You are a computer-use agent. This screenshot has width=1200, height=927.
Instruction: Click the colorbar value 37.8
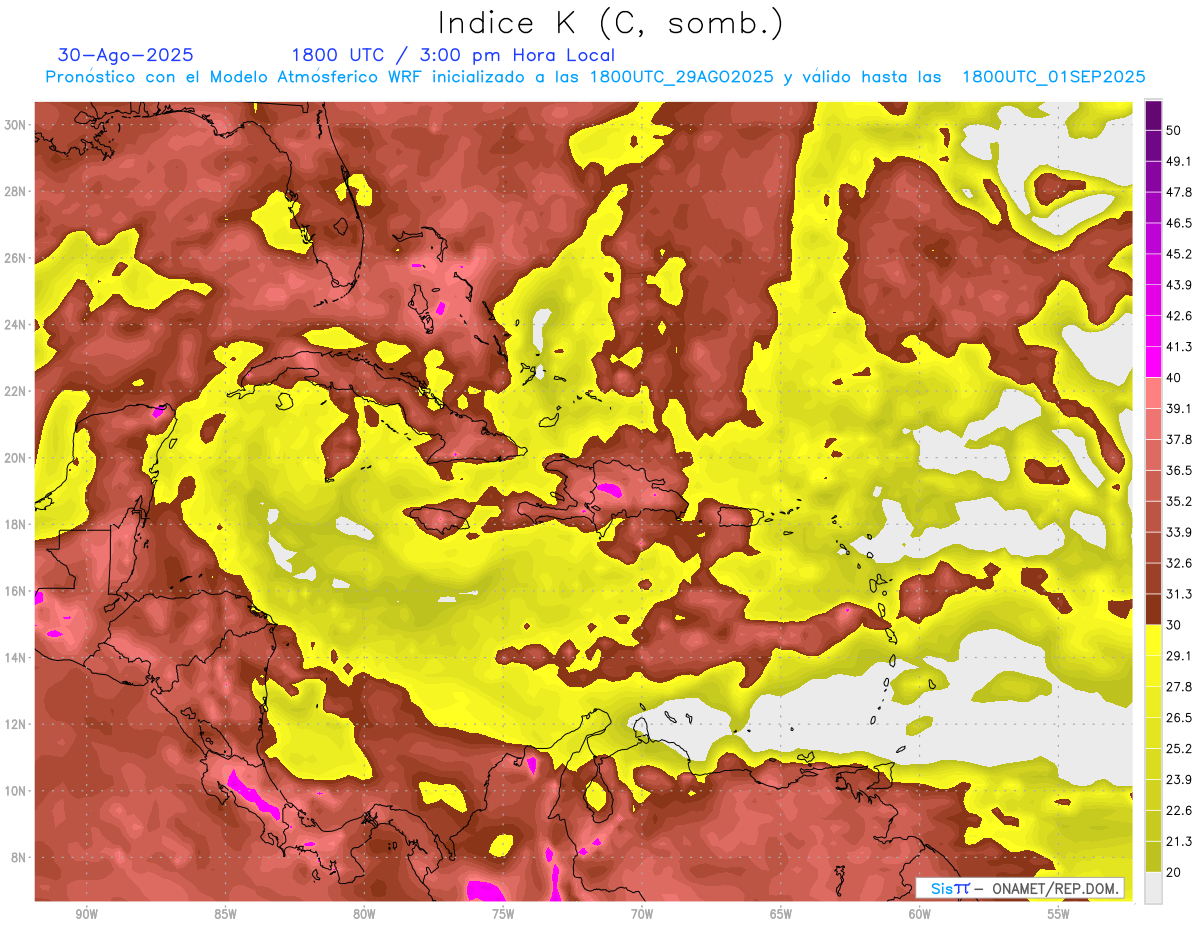tap(1179, 439)
